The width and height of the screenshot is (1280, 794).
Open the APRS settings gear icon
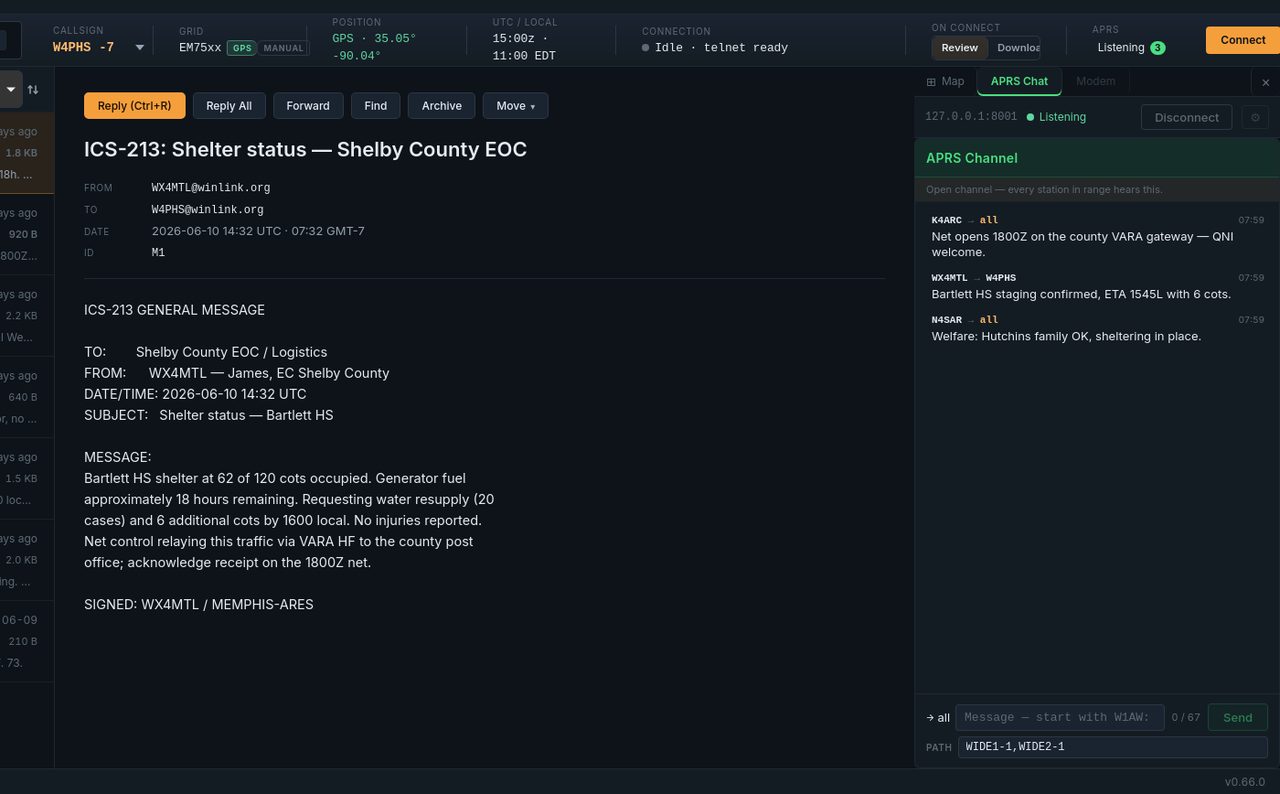(1256, 117)
